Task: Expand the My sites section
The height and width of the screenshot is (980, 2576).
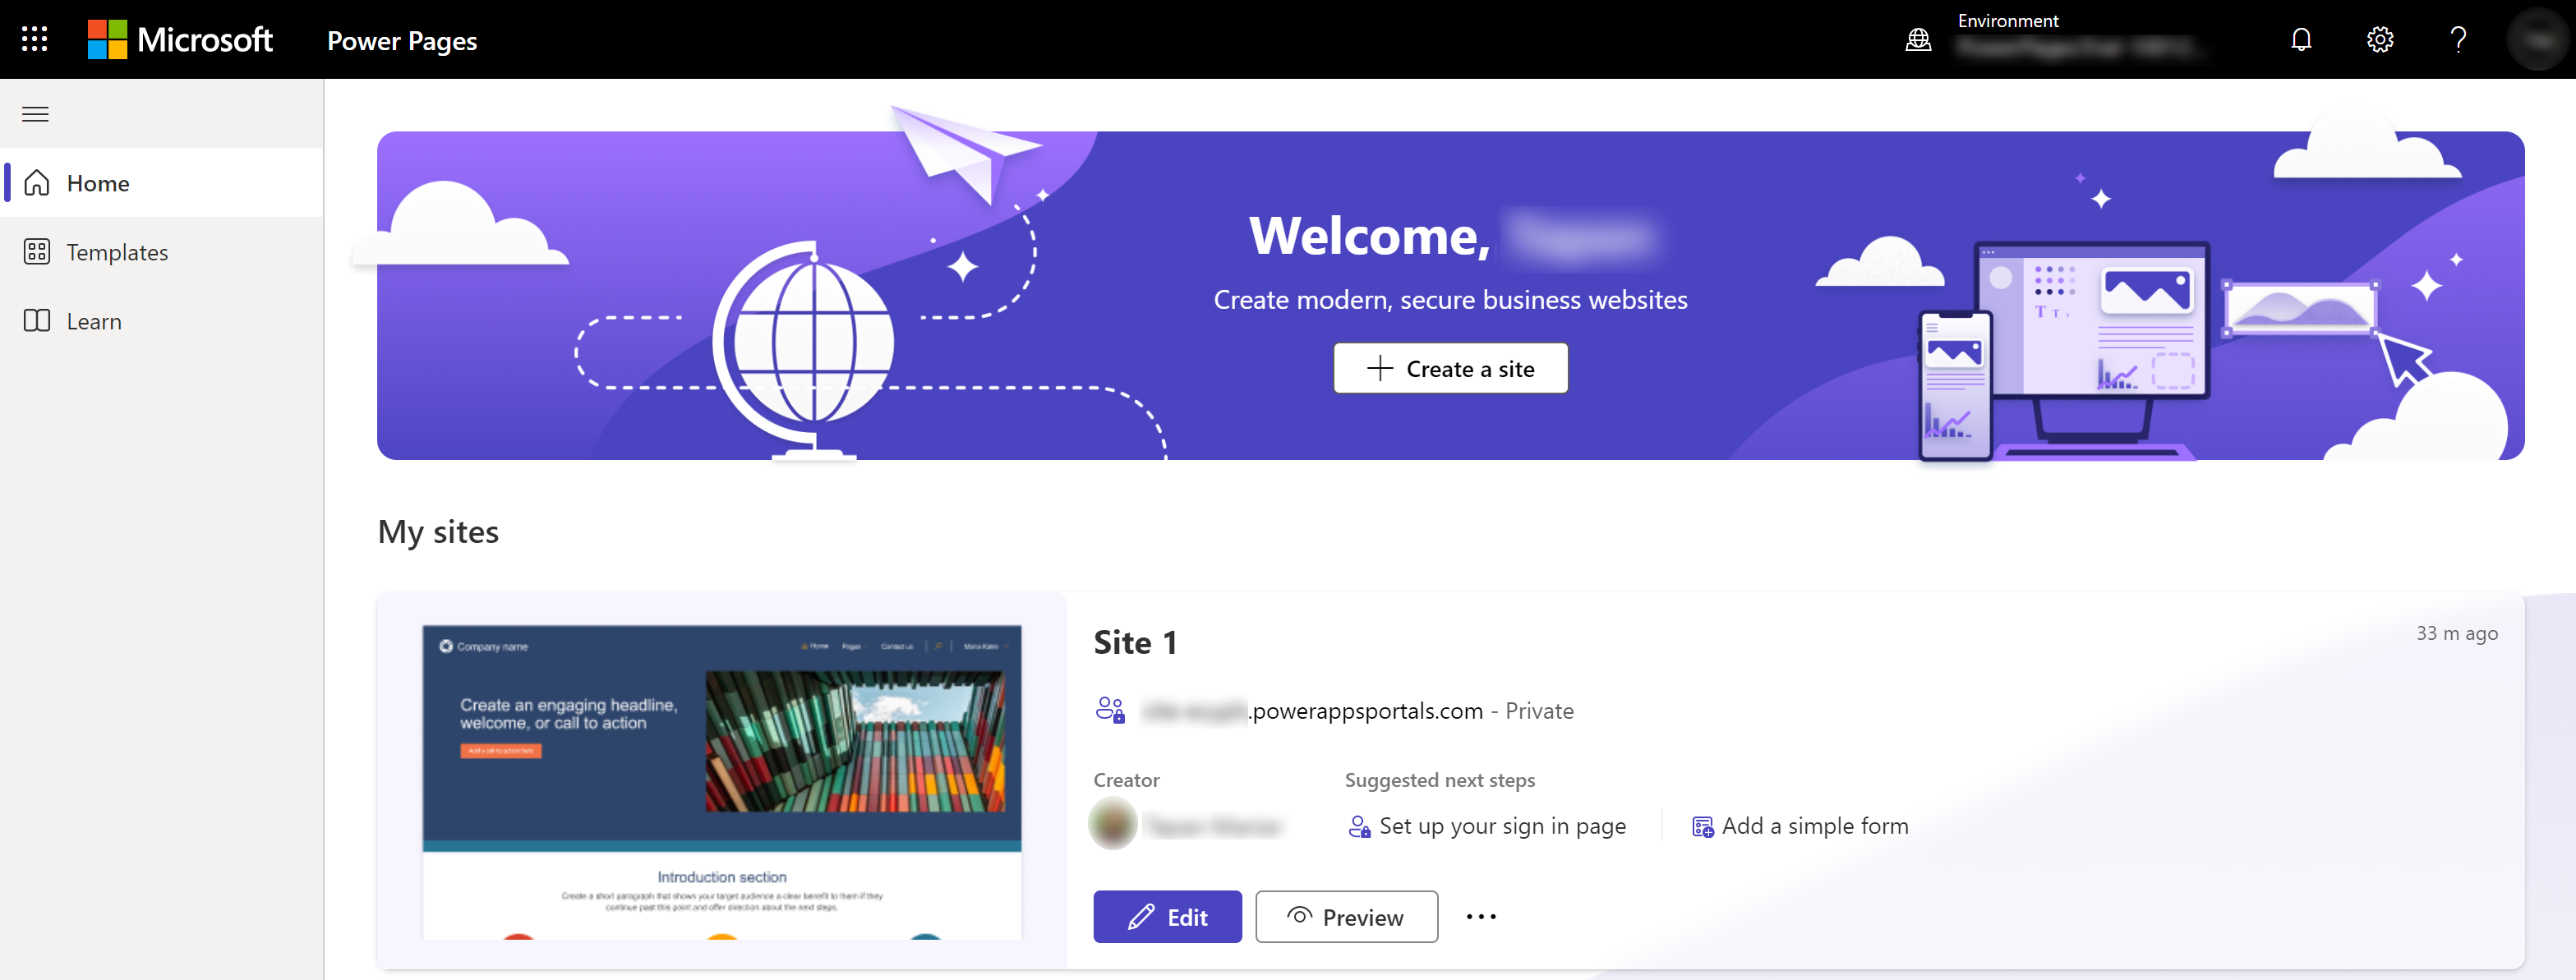Action: (437, 530)
